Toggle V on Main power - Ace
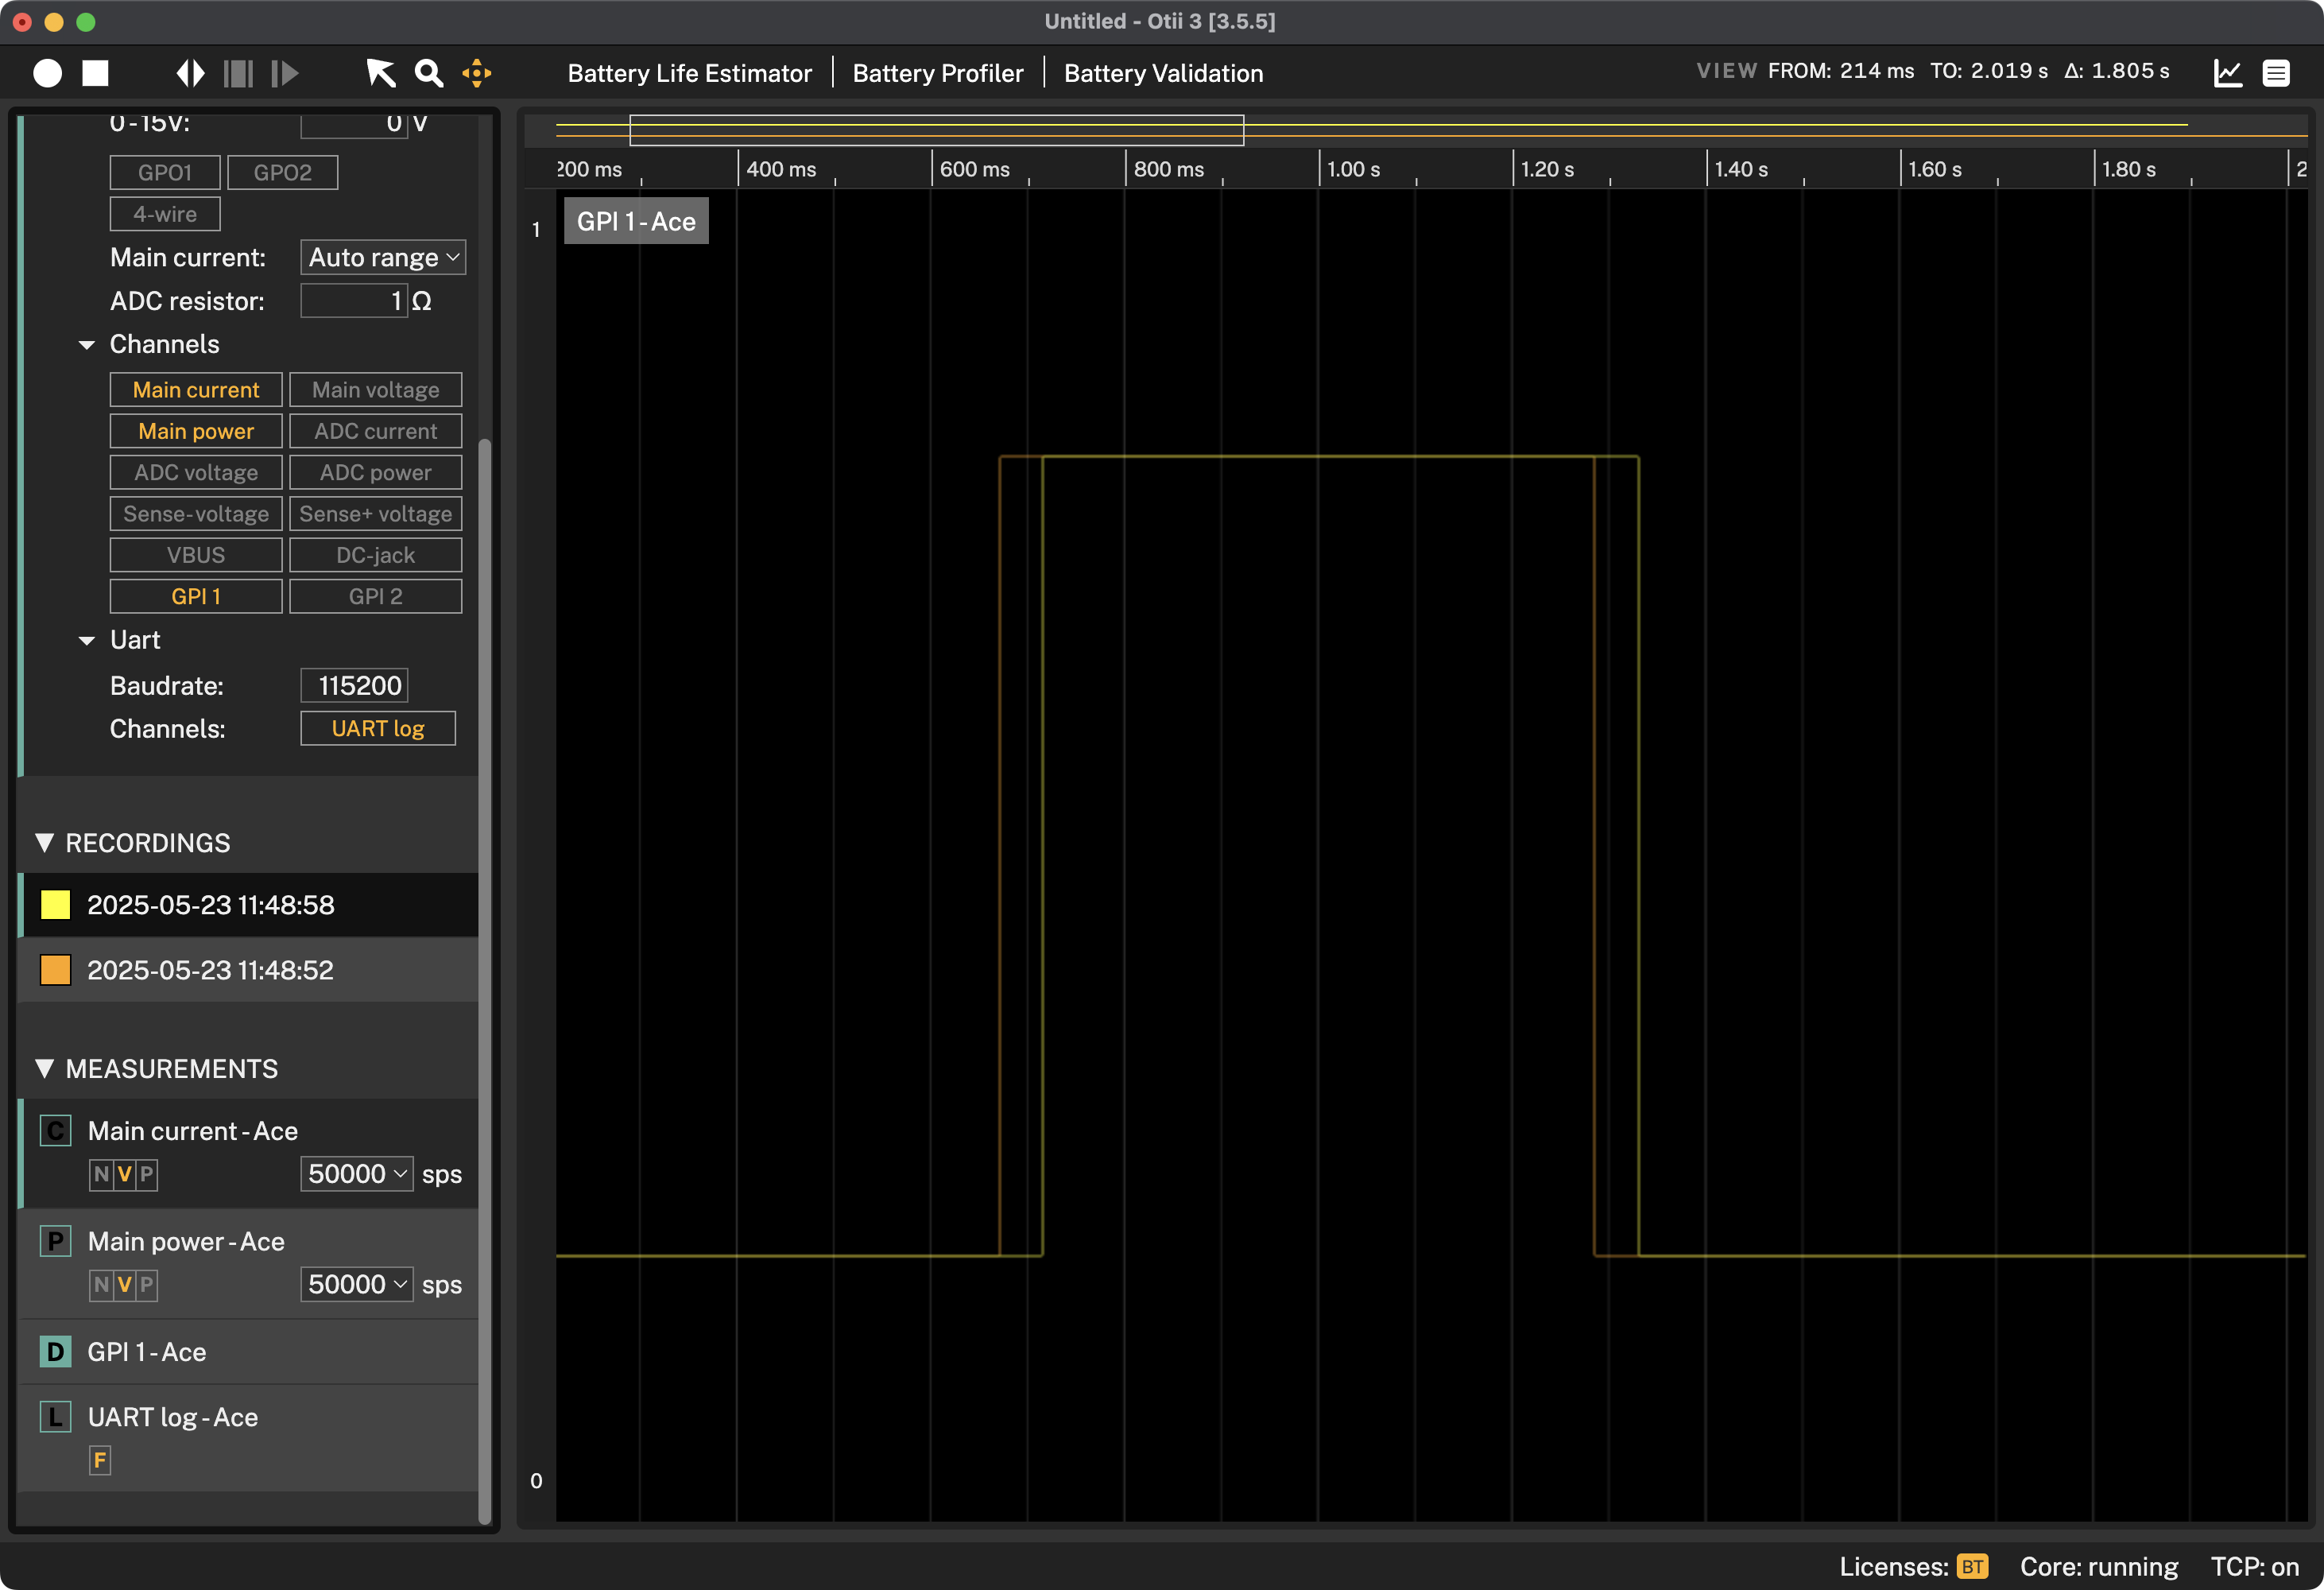This screenshot has width=2324, height=1590. [124, 1285]
